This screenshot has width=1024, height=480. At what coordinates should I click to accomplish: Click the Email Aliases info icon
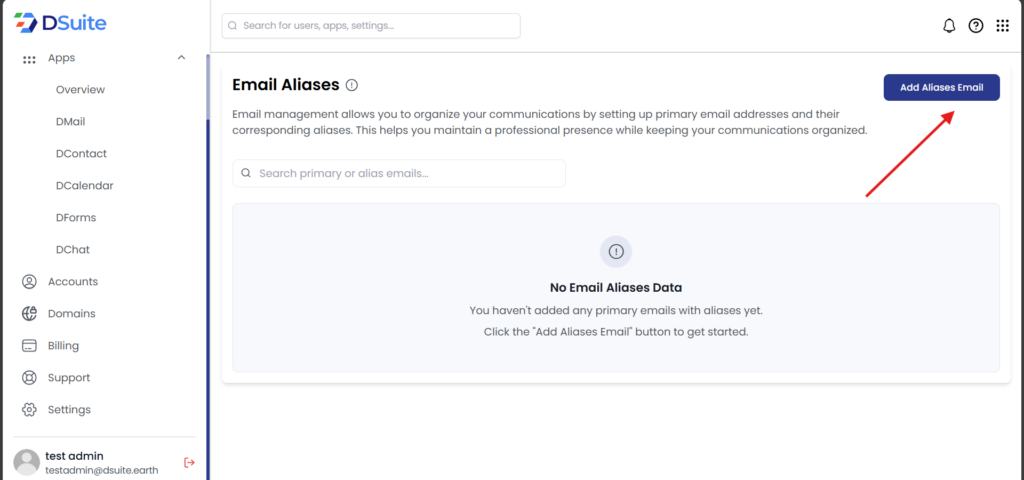pyautogui.click(x=352, y=85)
